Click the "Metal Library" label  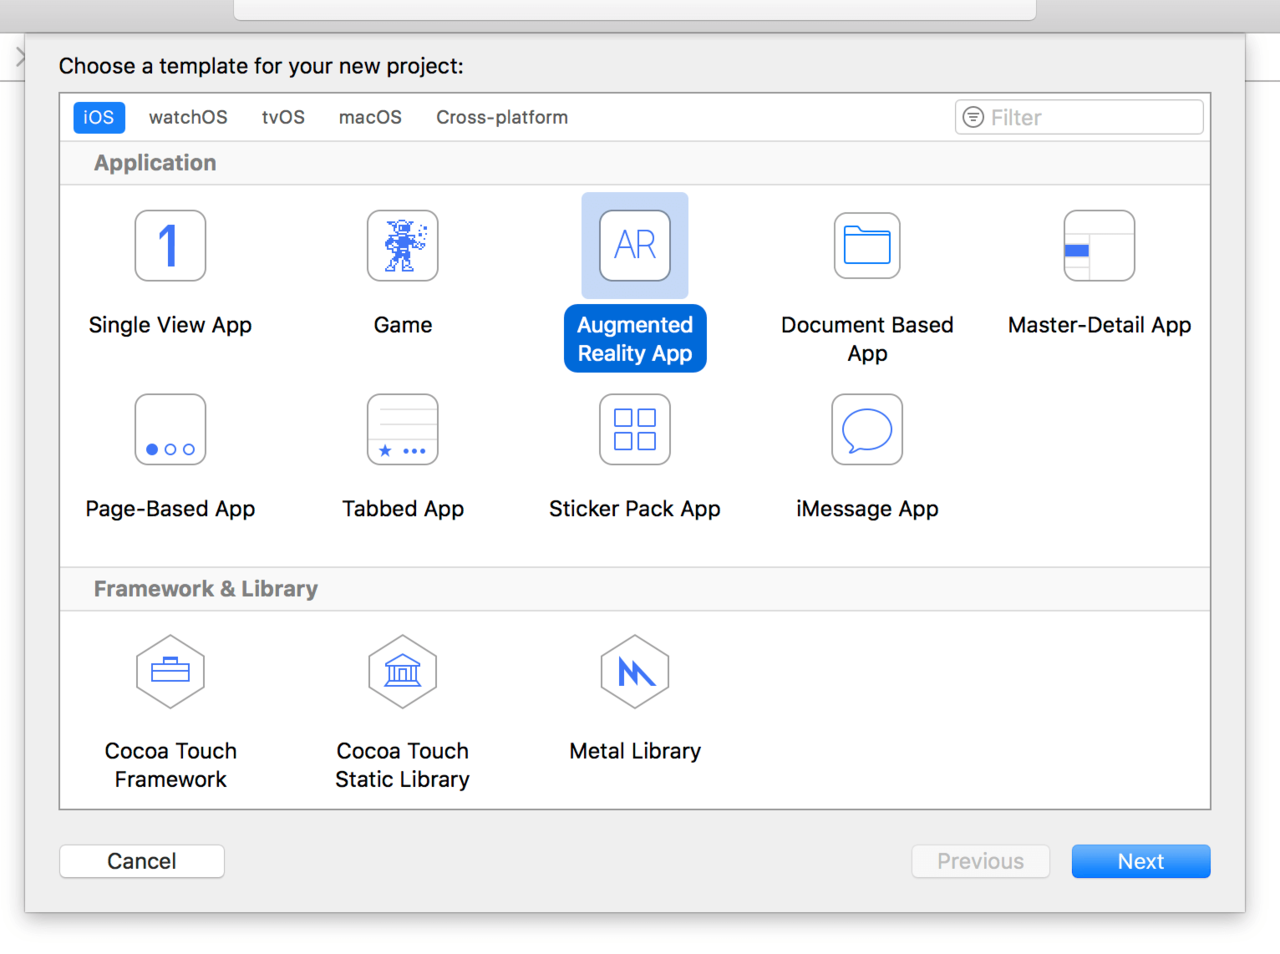pyautogui.click(x=635, y=751)
